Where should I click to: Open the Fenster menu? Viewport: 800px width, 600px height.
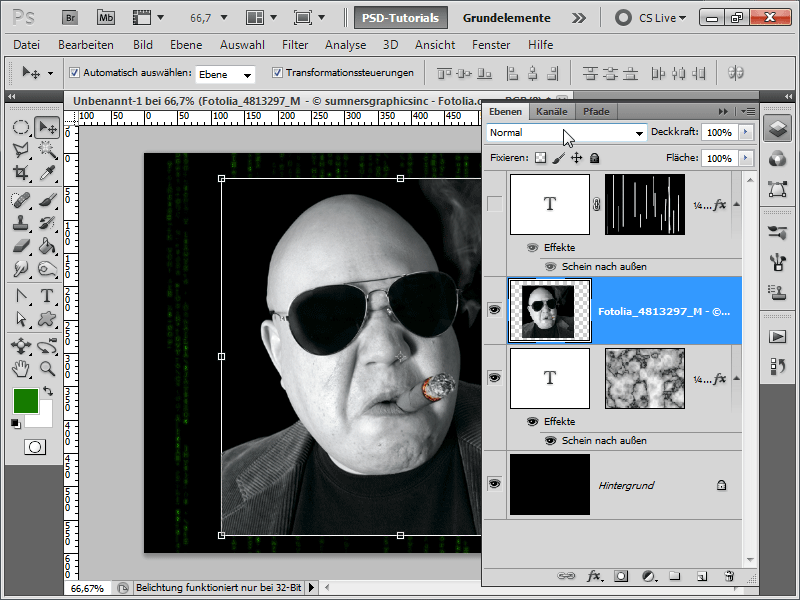pyautogui.click(x=491, y=45)
